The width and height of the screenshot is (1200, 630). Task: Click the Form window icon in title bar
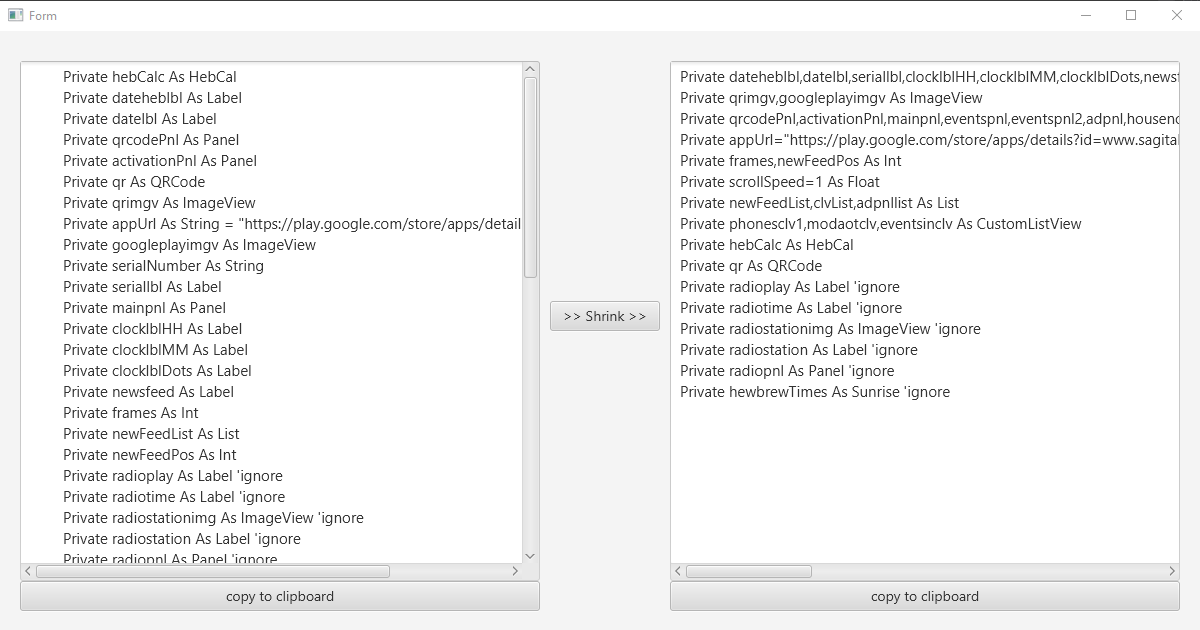pyautogui.click(x=15, y=15)
